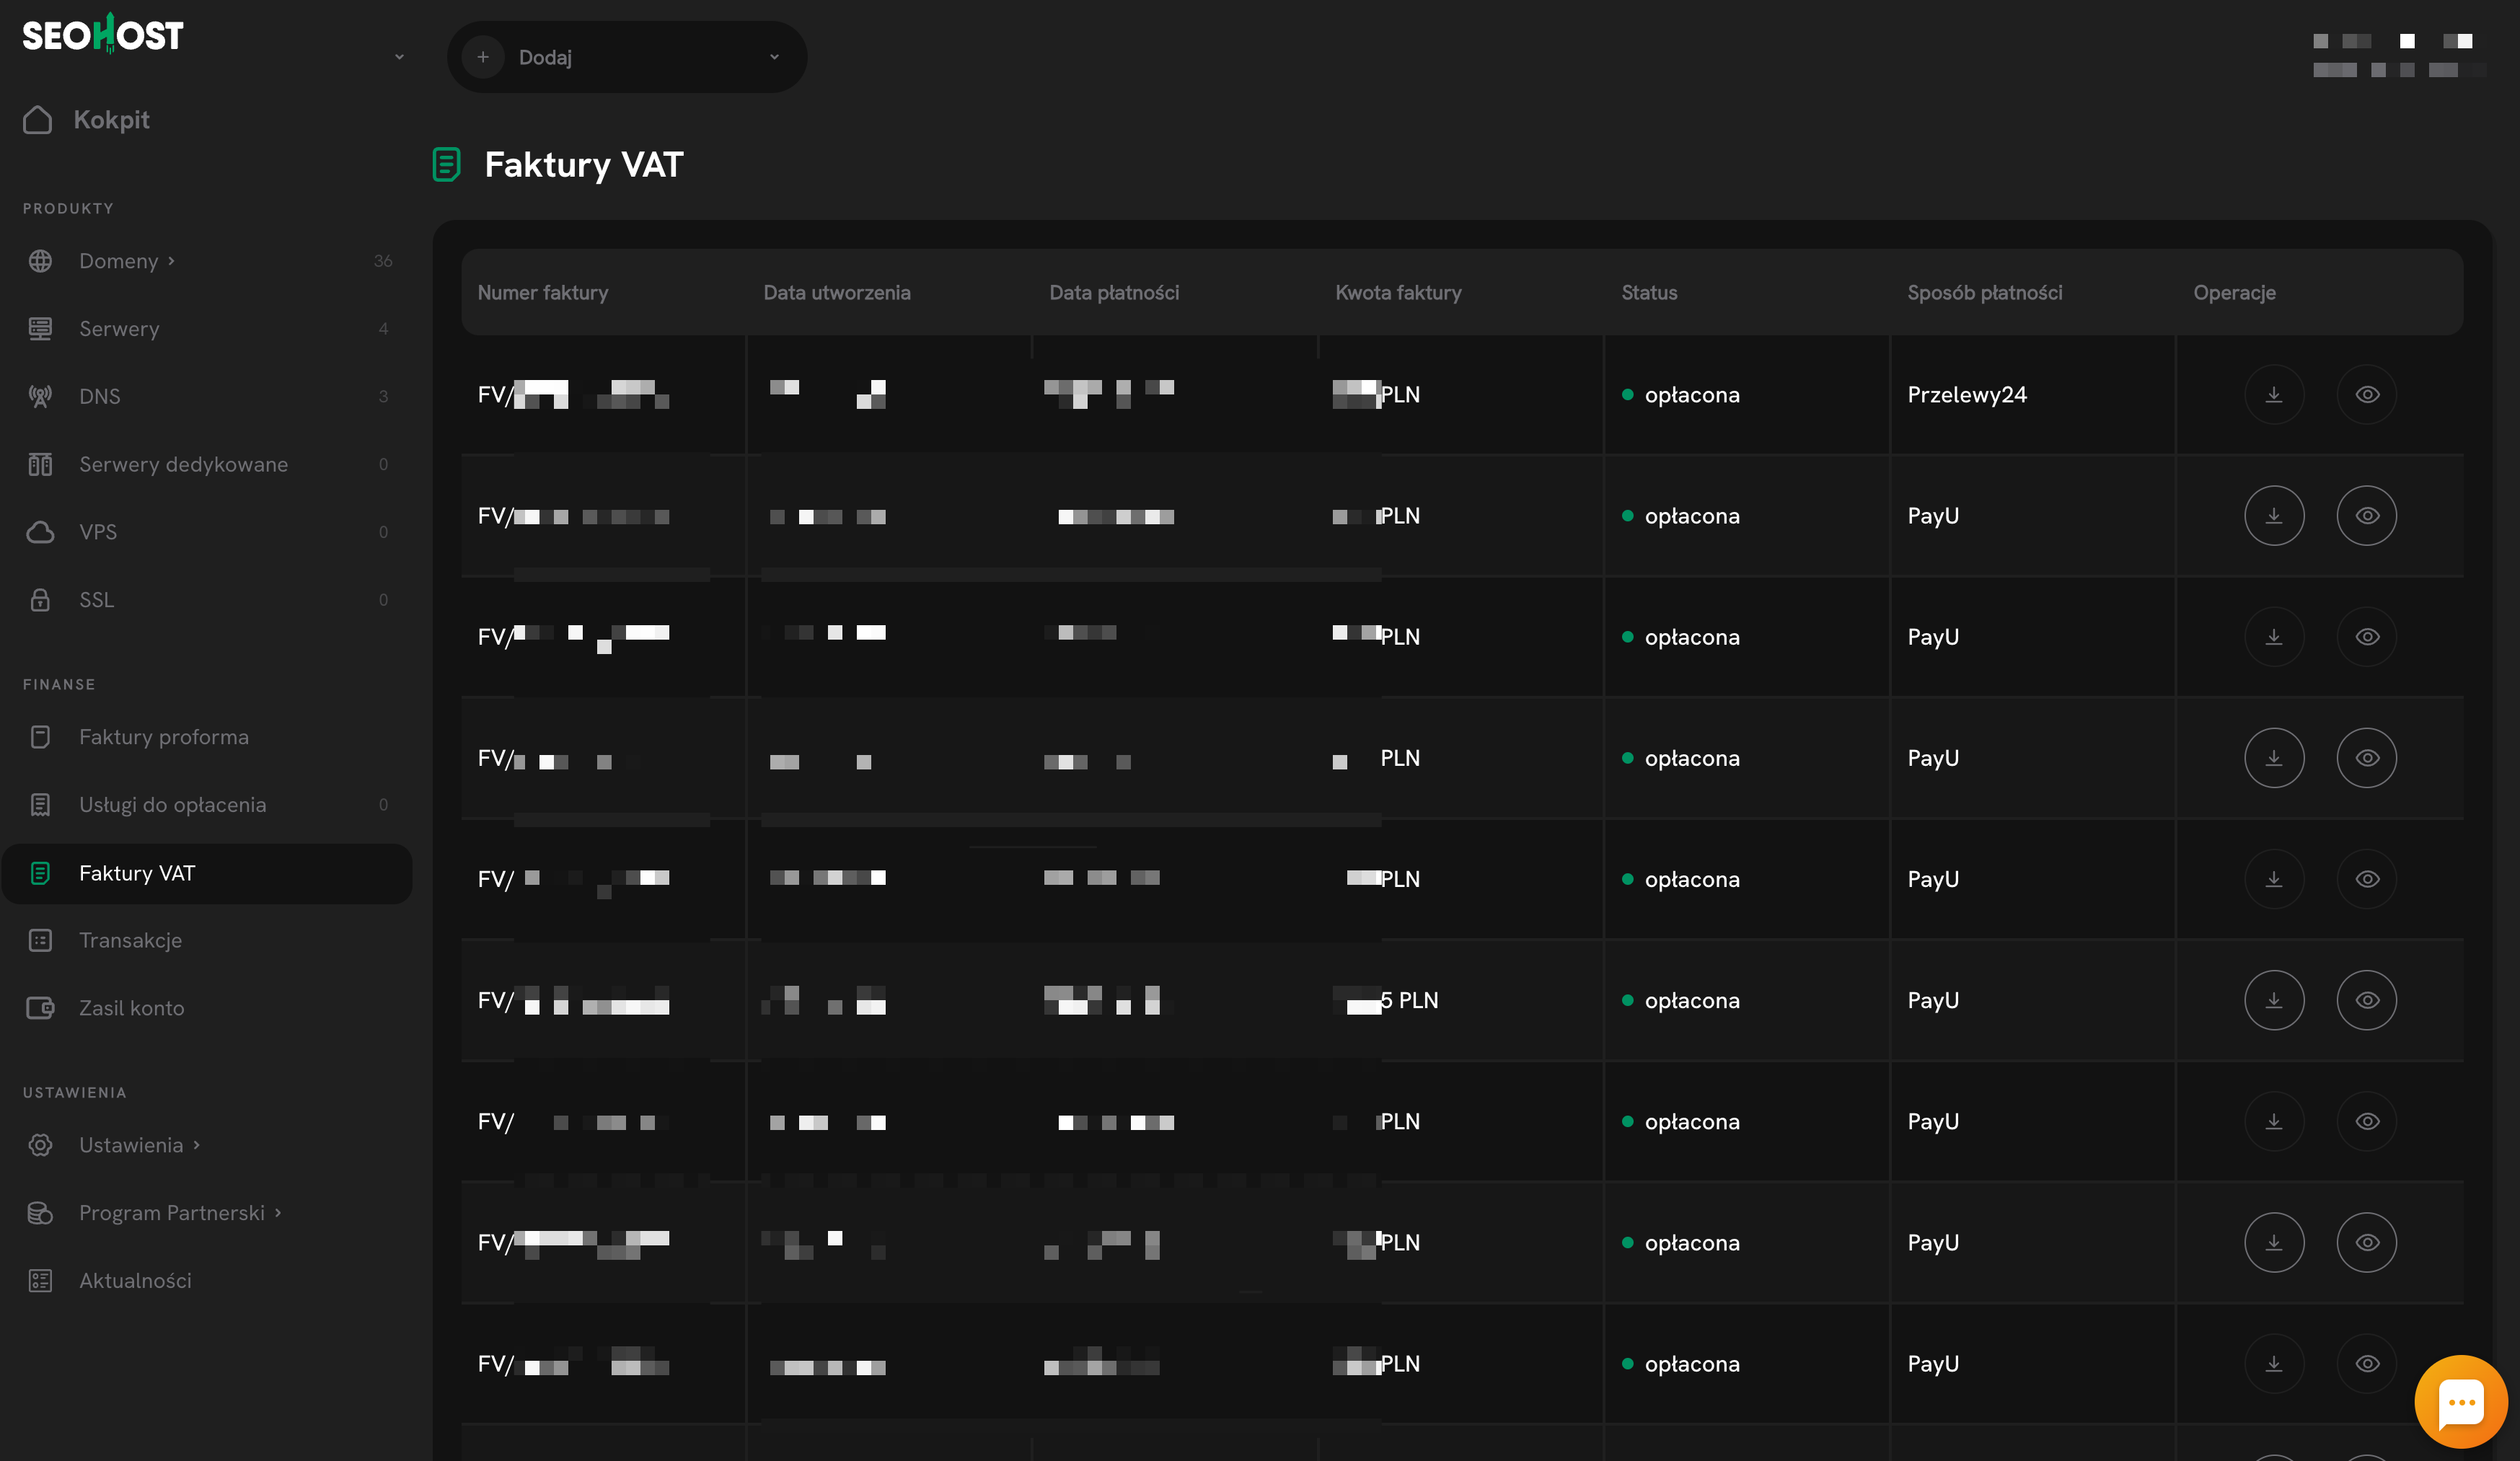This screenshot has width=2520, height=1461.
Task: Preview the Przelewy24 invoice with eye icon
Action: coord(2366,395)
